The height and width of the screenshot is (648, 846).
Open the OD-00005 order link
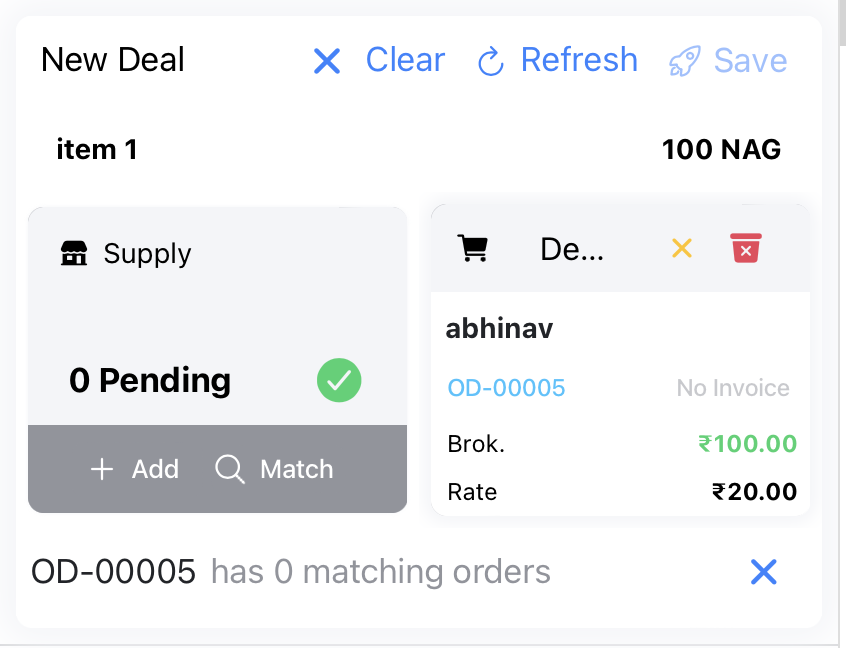pos(506,388)
